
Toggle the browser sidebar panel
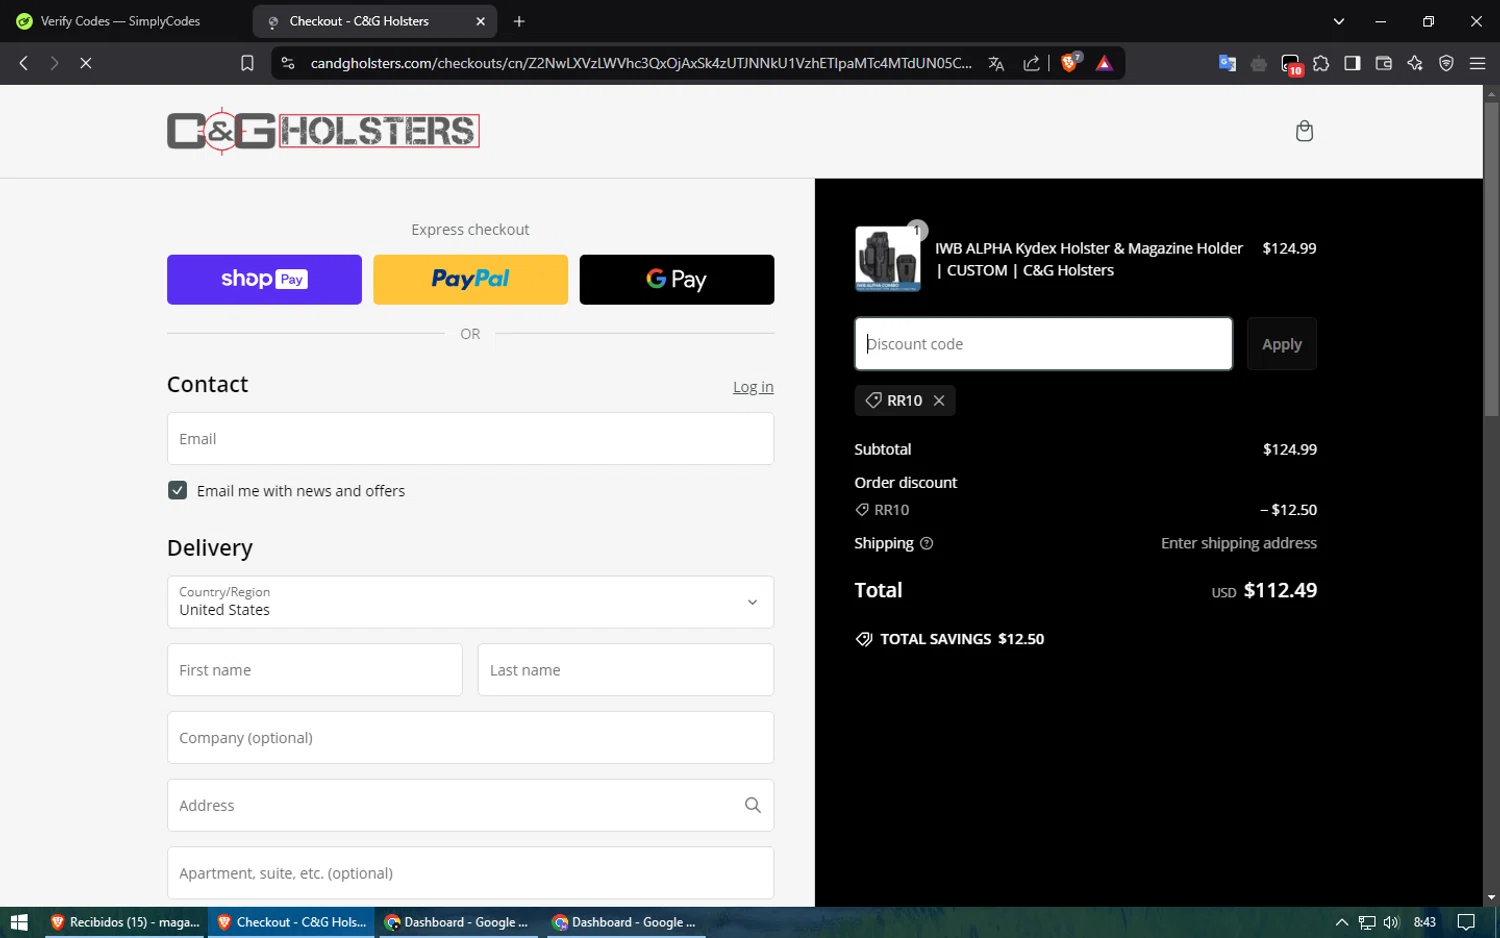[x=1352, y=63]
